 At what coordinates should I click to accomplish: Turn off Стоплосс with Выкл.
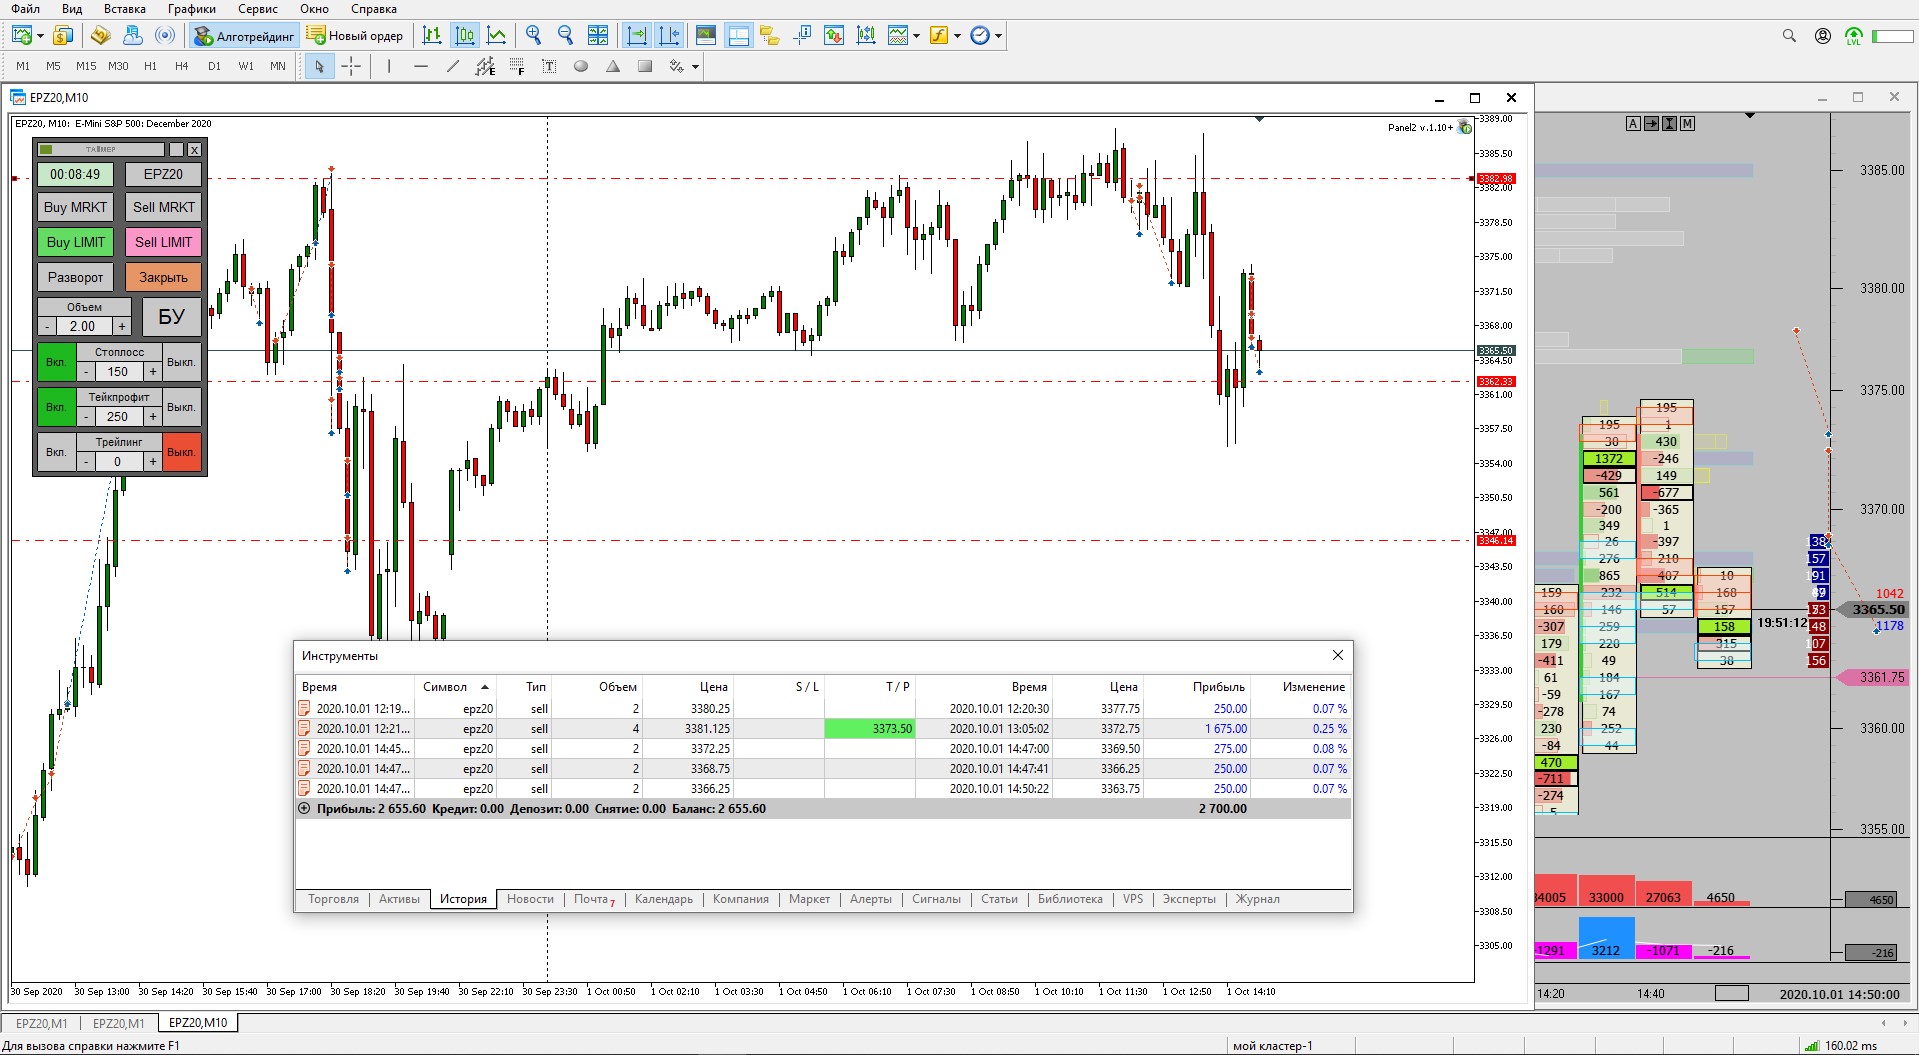click(x=181, y=362)
